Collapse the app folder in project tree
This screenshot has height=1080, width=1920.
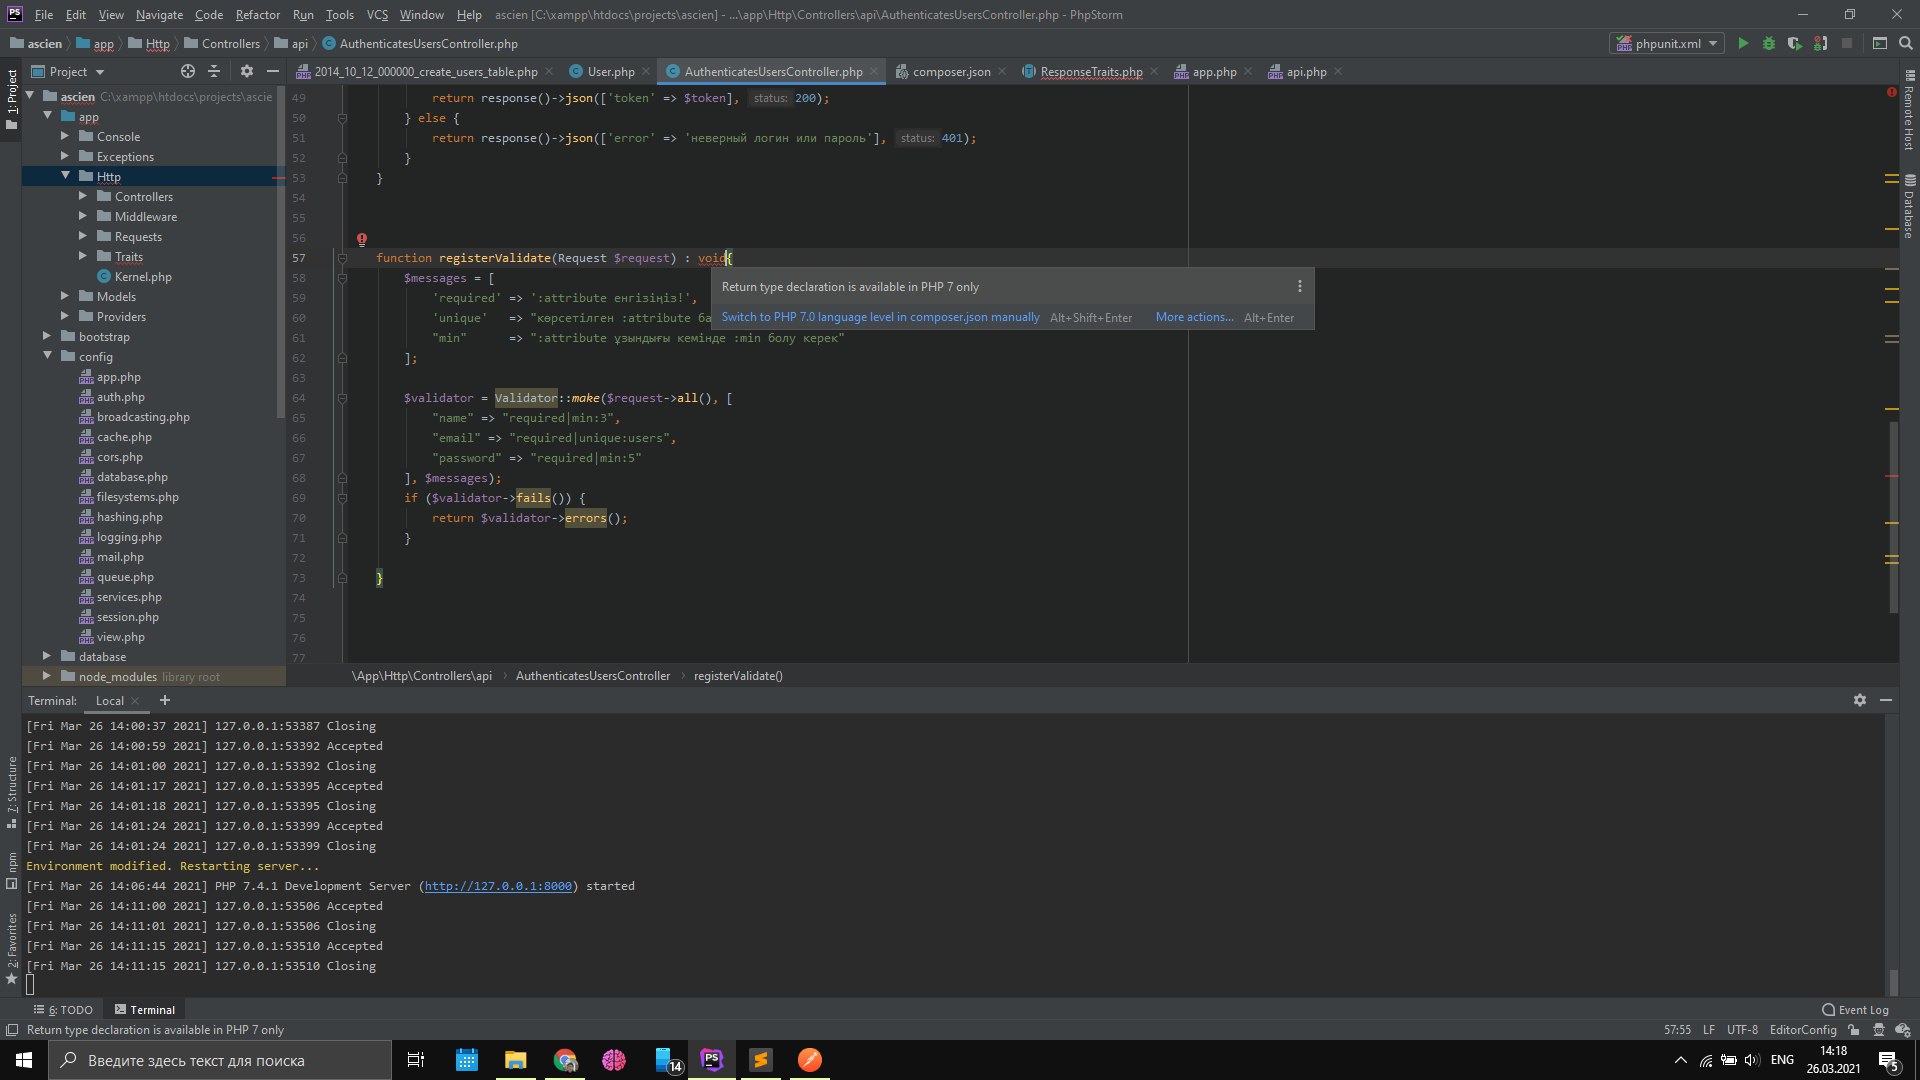point(47,116)
